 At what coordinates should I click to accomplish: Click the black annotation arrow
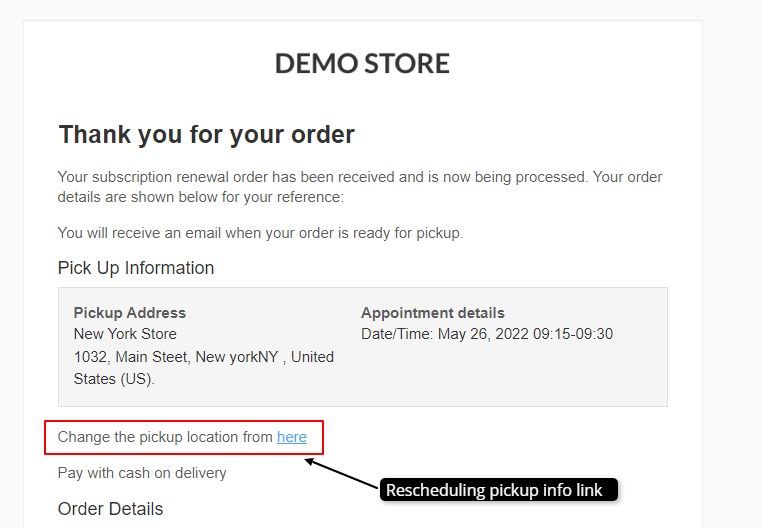(x=342, y=474)
